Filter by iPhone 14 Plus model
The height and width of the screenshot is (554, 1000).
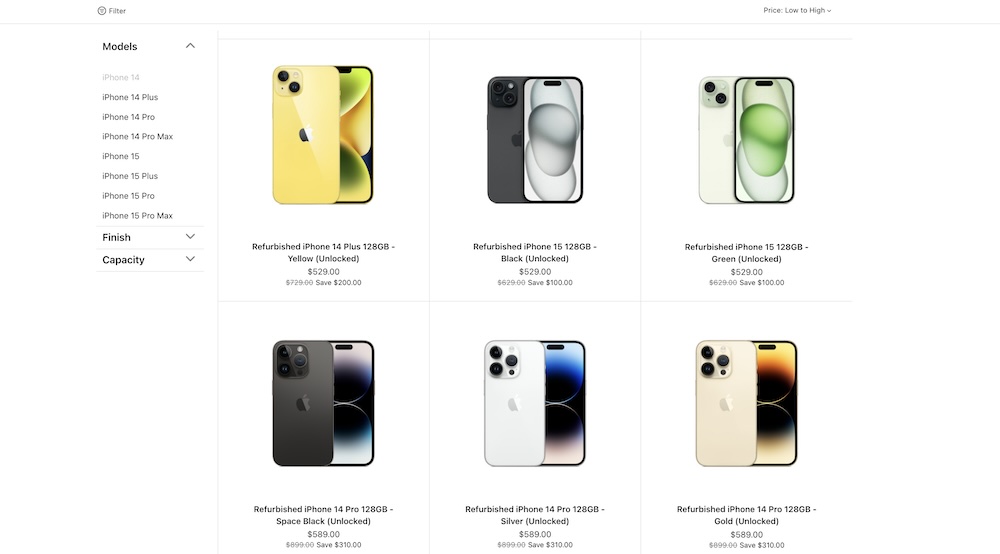130,97
